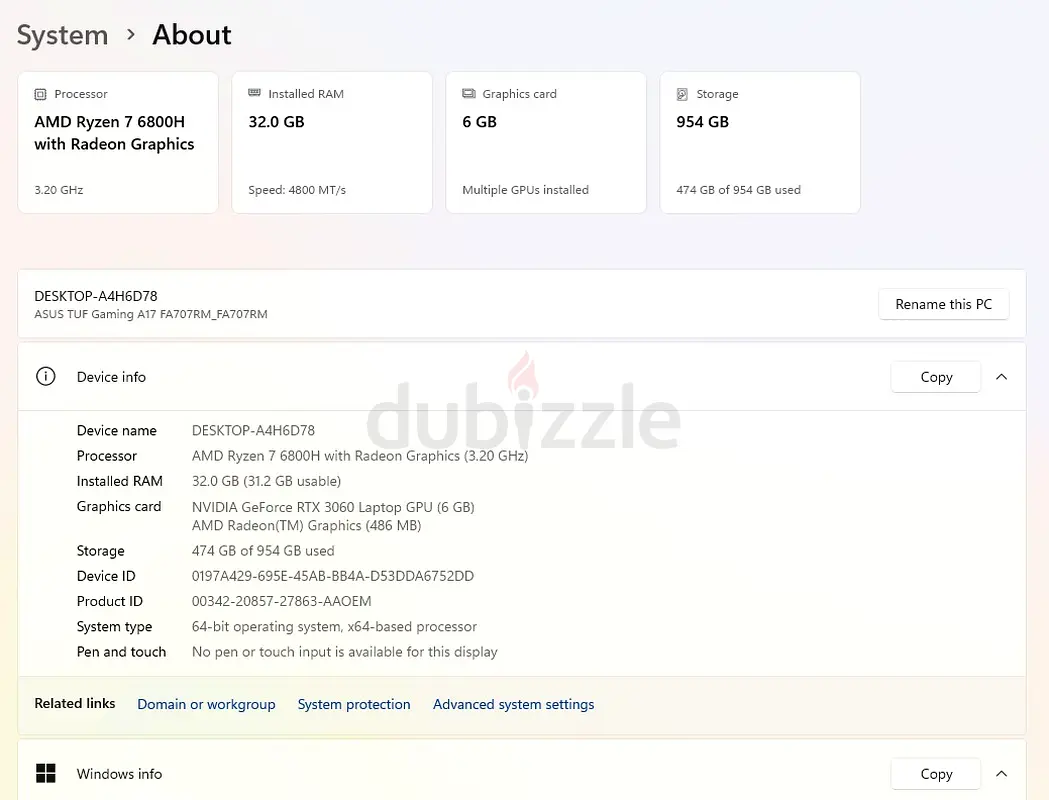This screenshot has width=1049, height=800.
Task: Select the 6 GB graphics card value
Action: pyautogui.click(x=480, y=122)
